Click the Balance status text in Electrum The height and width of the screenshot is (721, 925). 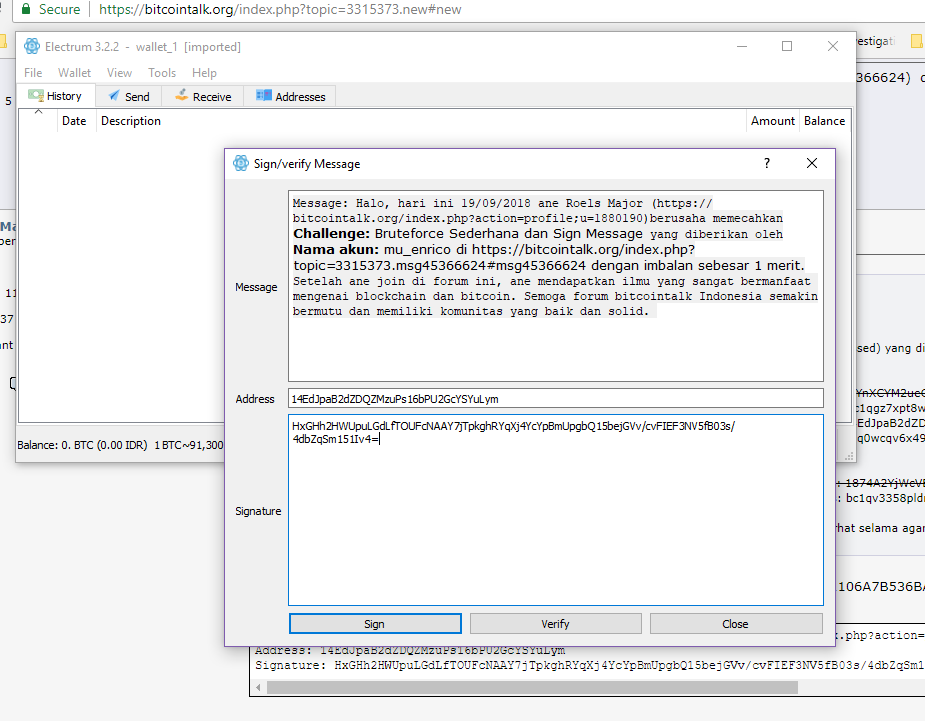point(82,445)
